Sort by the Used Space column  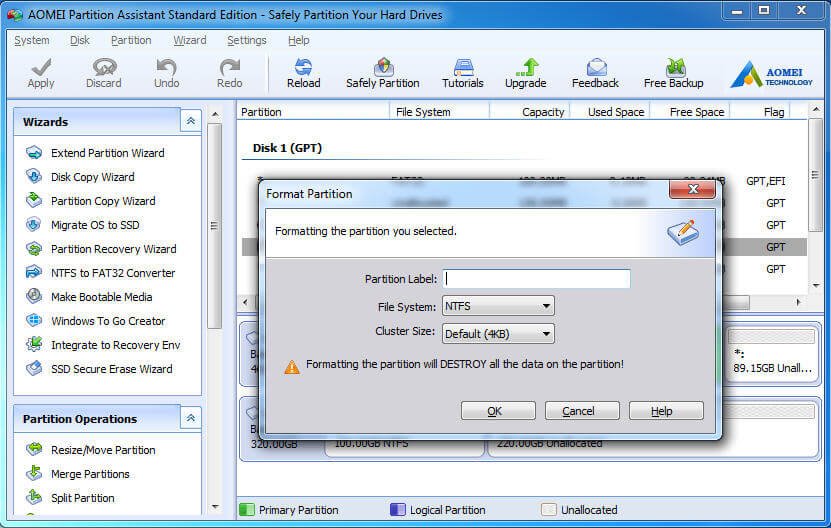[x=611, y=112]
